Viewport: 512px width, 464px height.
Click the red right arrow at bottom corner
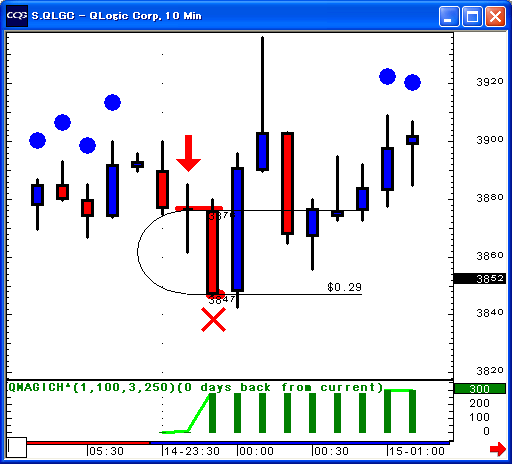pos(498,449)
